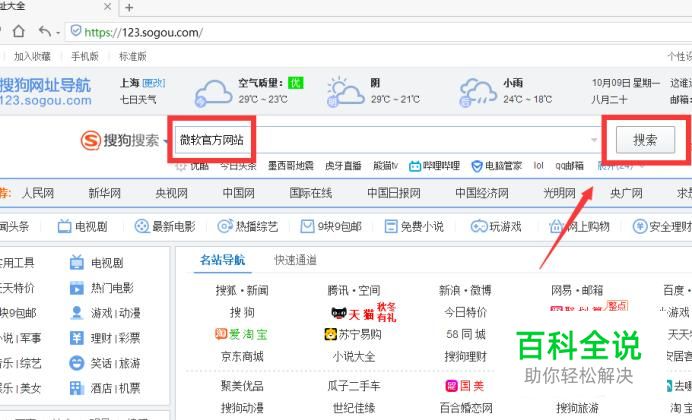
Task: Click the security shield icon in address bar
Action: coord(76,31)
